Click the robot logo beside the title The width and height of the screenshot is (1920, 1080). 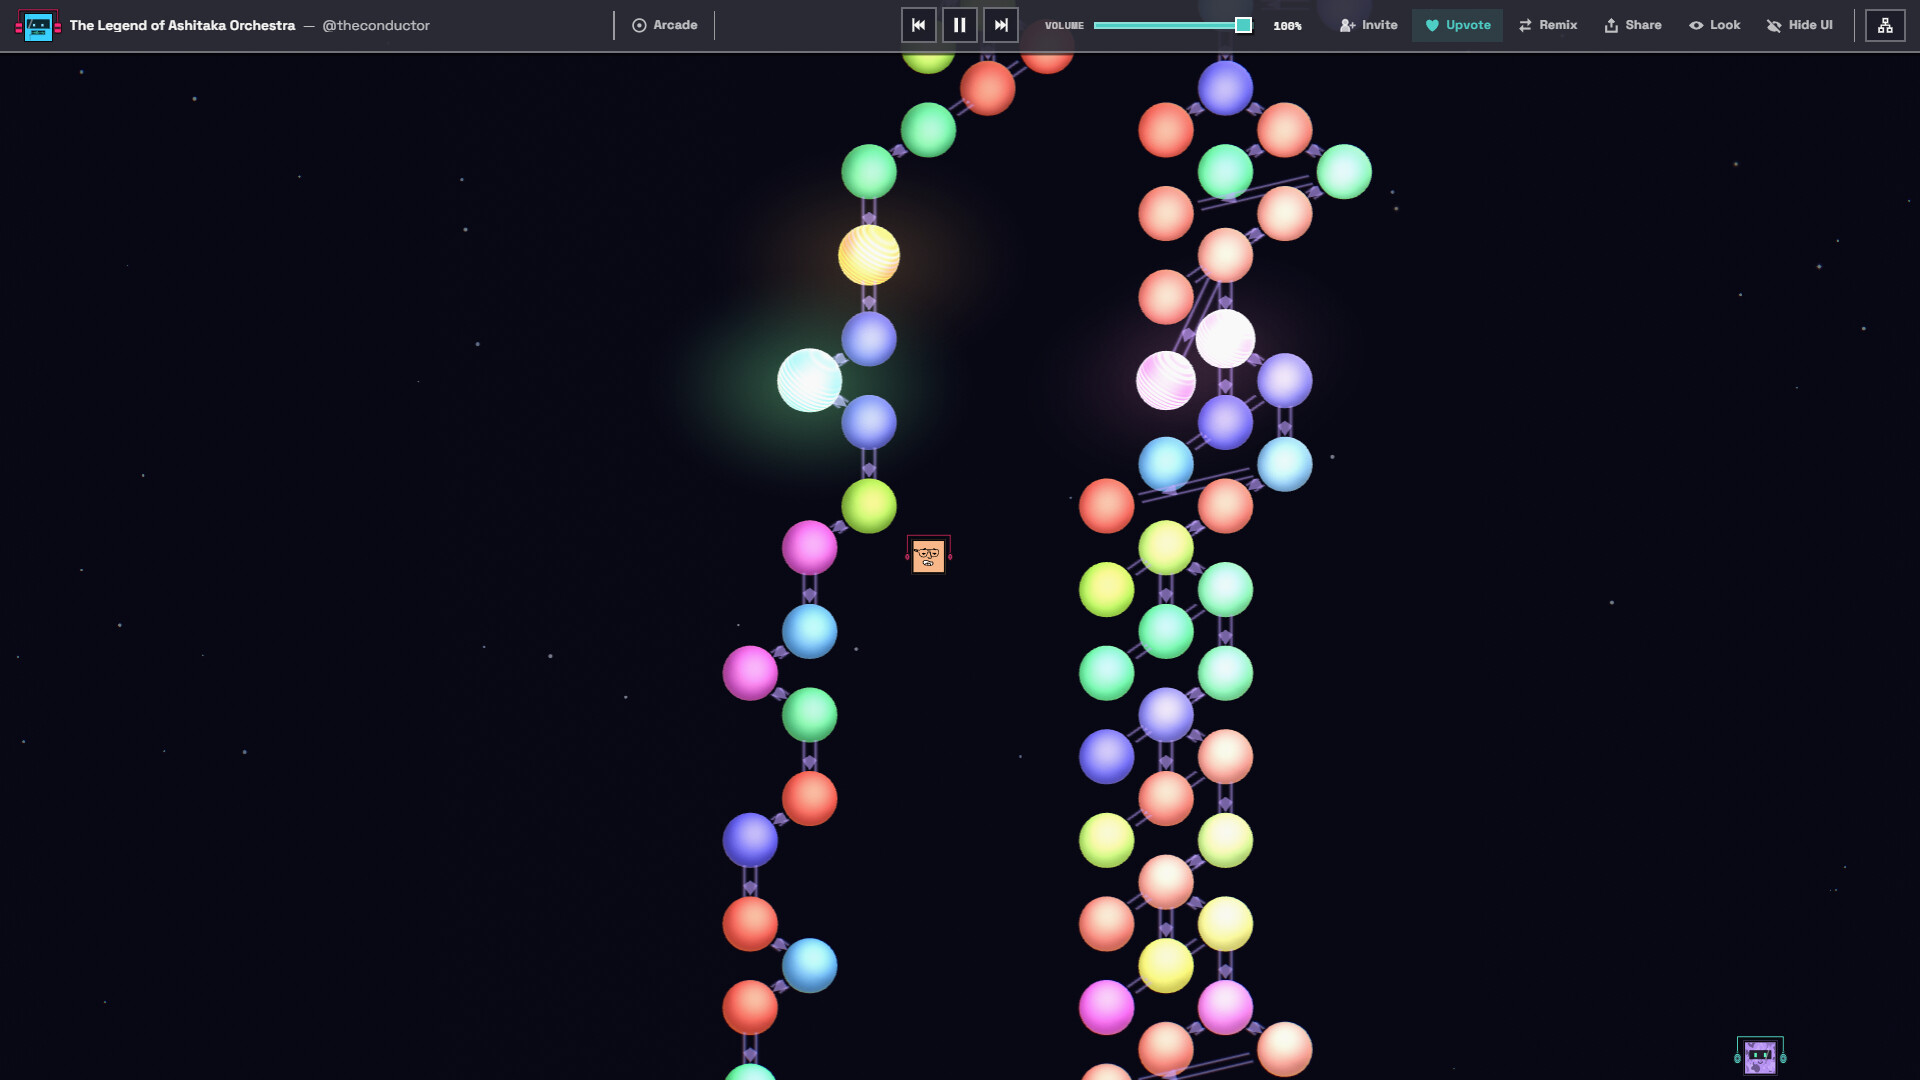(x=38, y=26)
